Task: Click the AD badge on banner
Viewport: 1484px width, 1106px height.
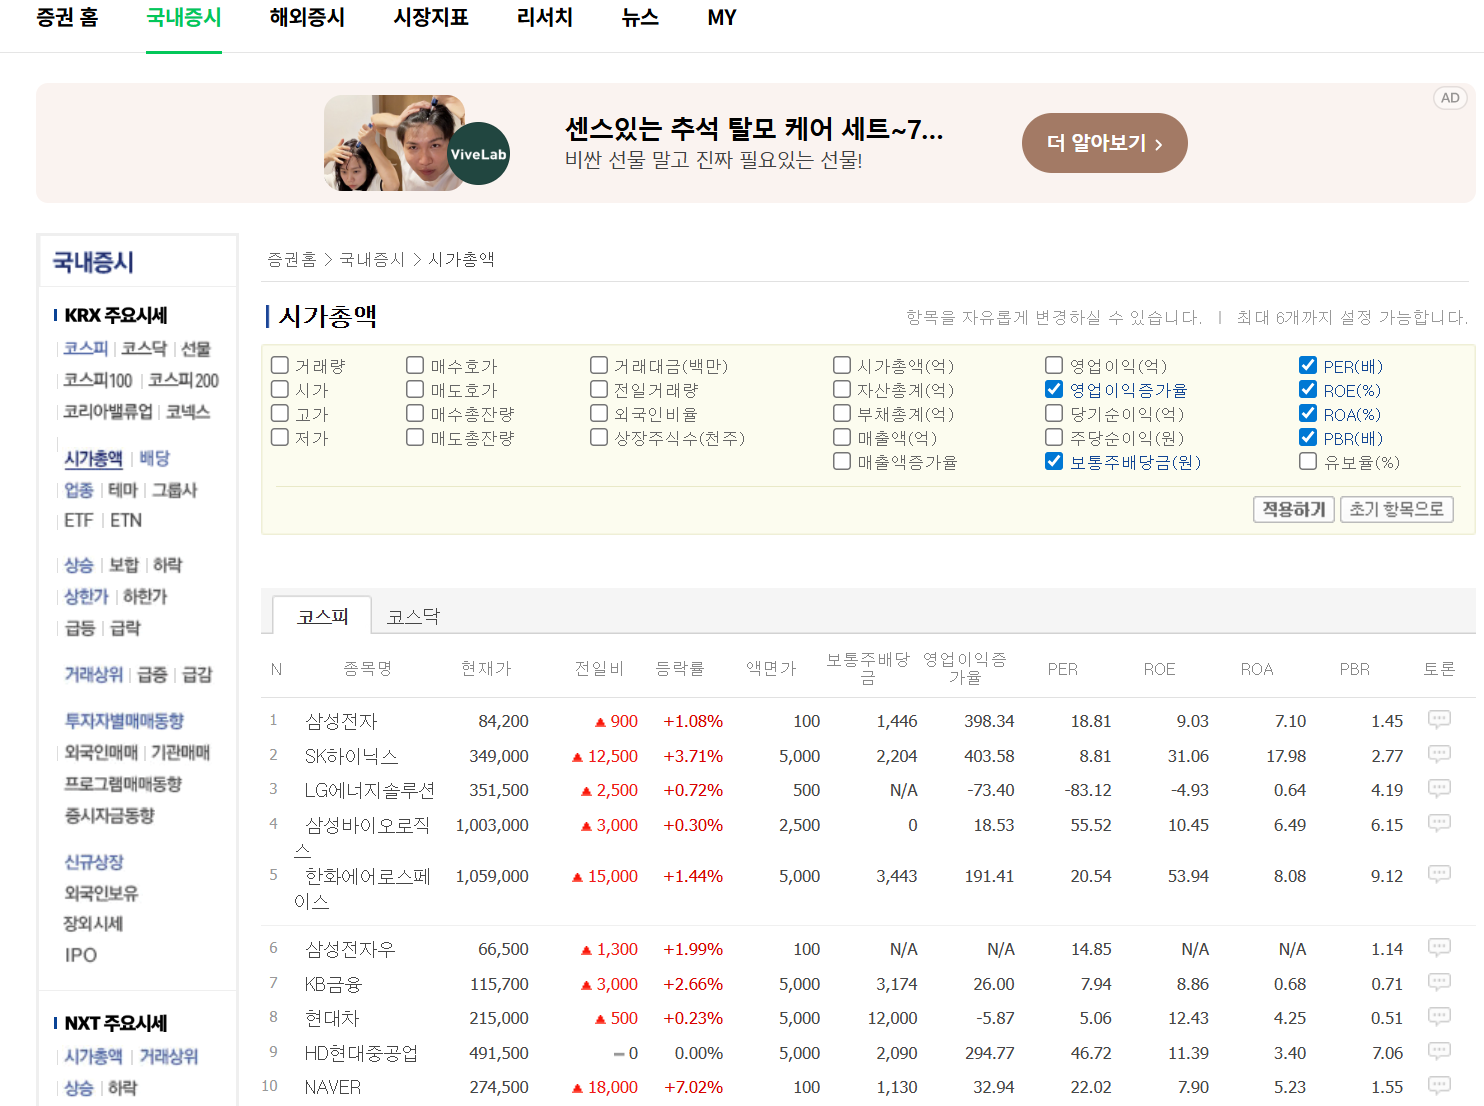Action: (1450, 98)
